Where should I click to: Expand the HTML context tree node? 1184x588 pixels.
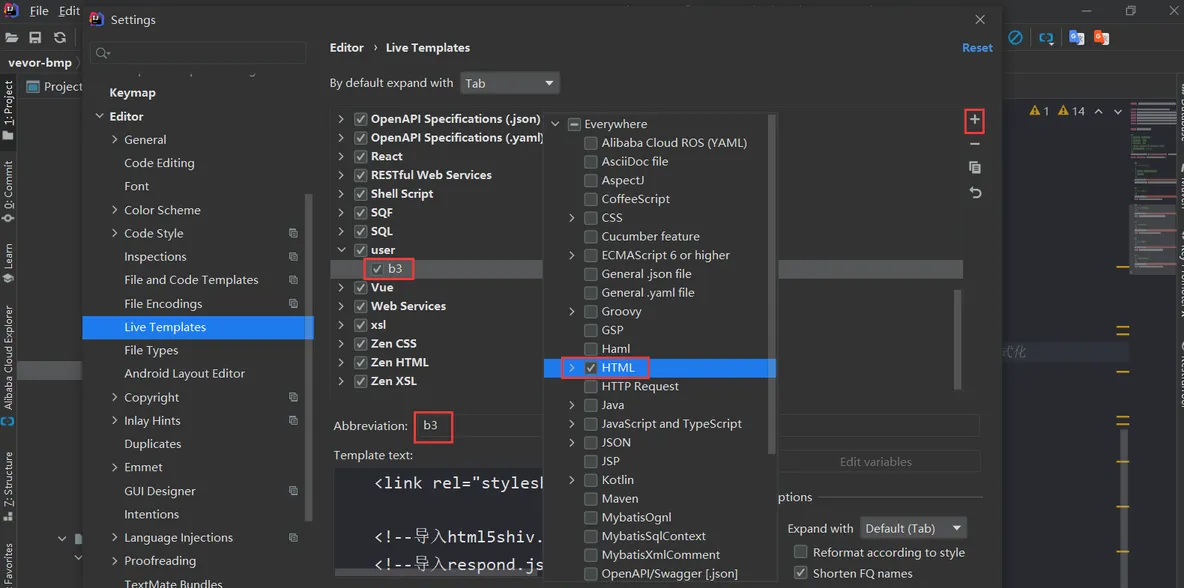(x=572, y=368)
